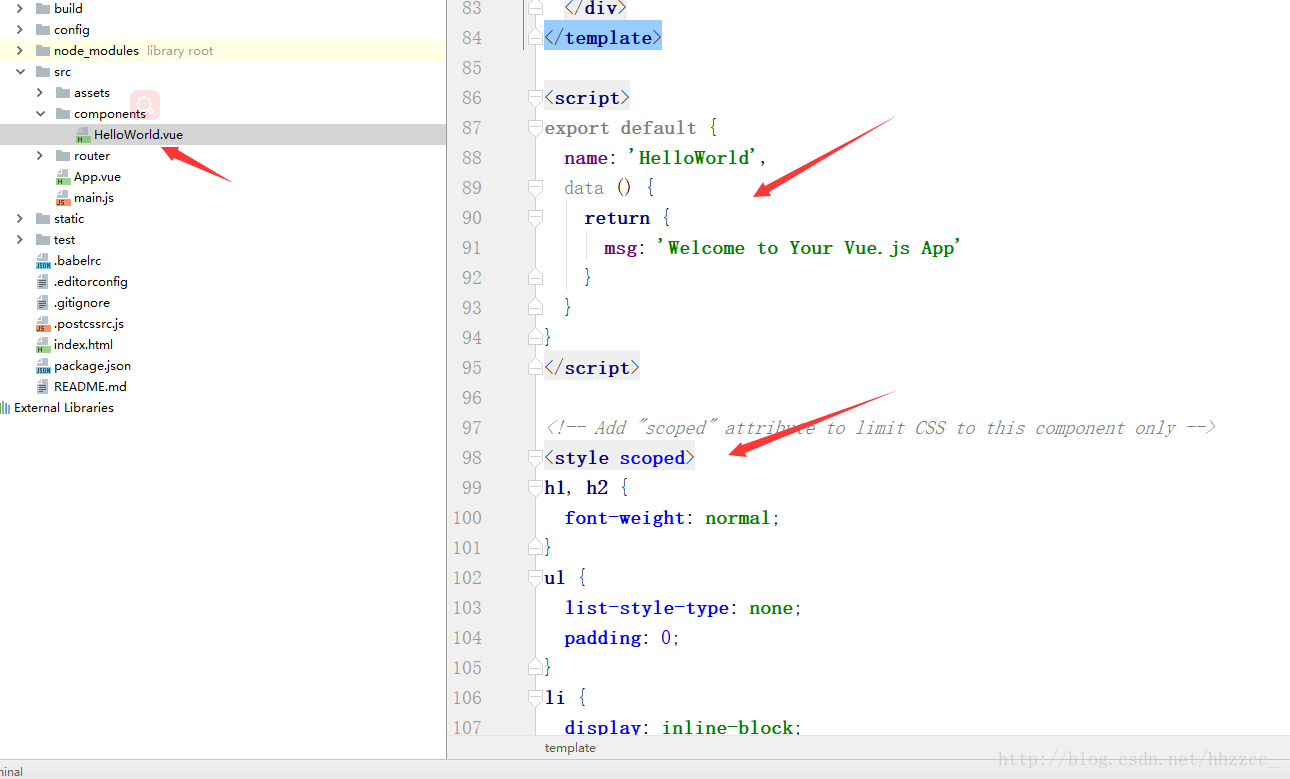Image resolution: width=1290 pixels, height=779 pixels.
Task: Expand the test folder chevron
Action: (x=20, y=240)
